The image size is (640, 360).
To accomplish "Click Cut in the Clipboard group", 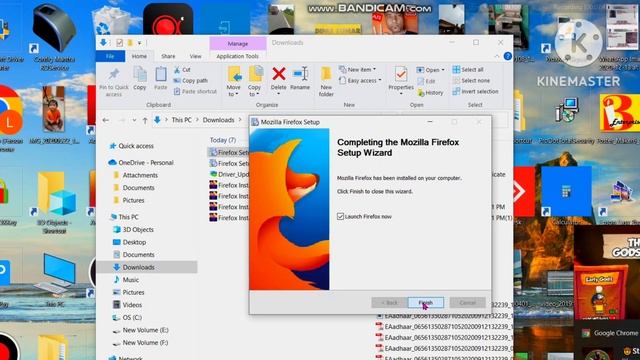I will click(x=182, y=70).
